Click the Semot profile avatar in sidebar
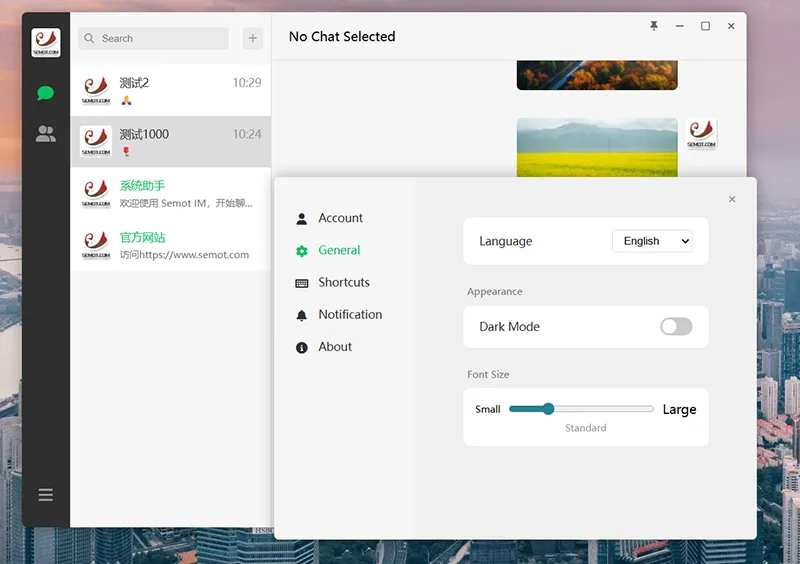The image size is (800, 564). pyautogui.click(x=46, y=43)
